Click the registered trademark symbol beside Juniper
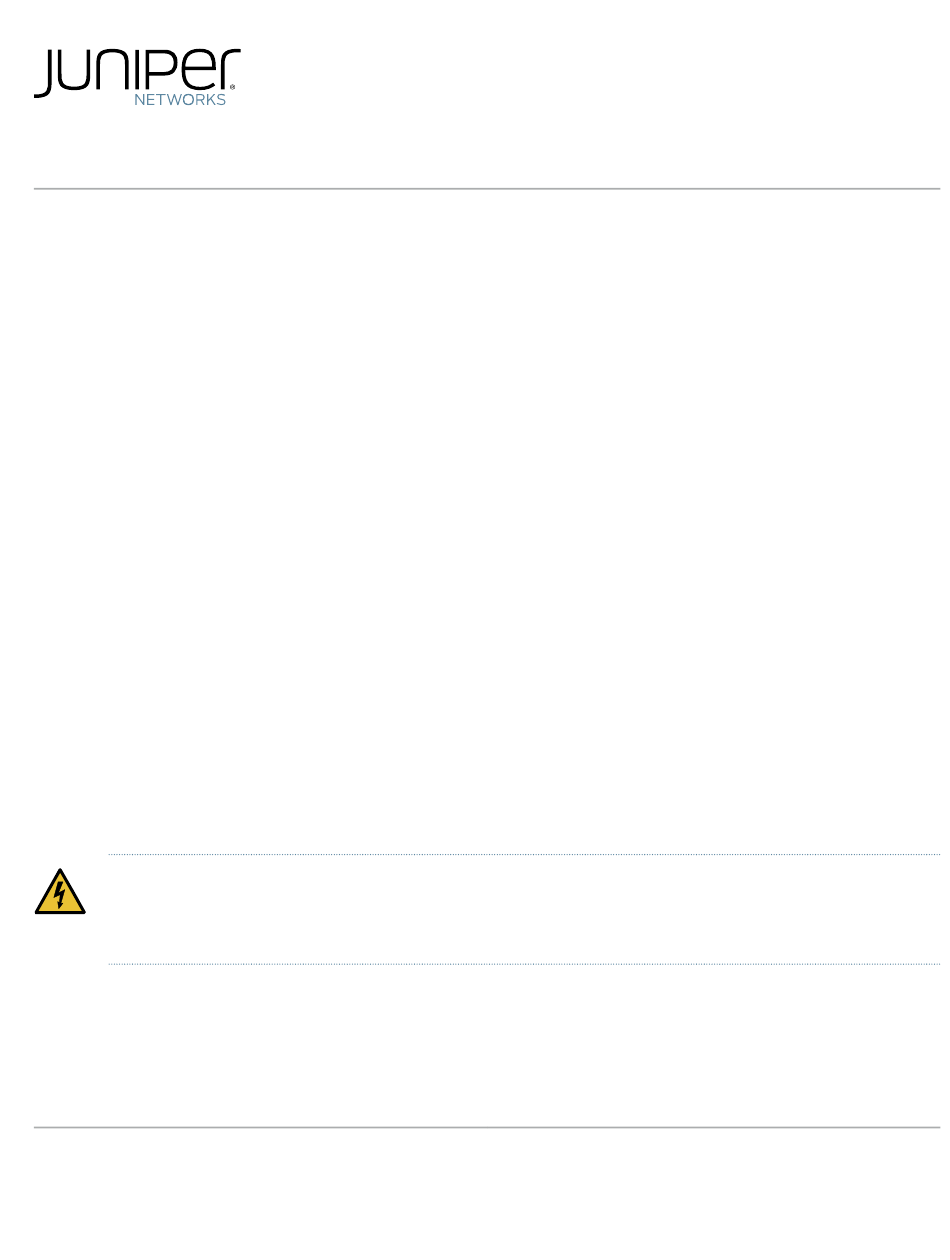Image resolution: width=950 pixels, height=1260 pixels. 233,89
